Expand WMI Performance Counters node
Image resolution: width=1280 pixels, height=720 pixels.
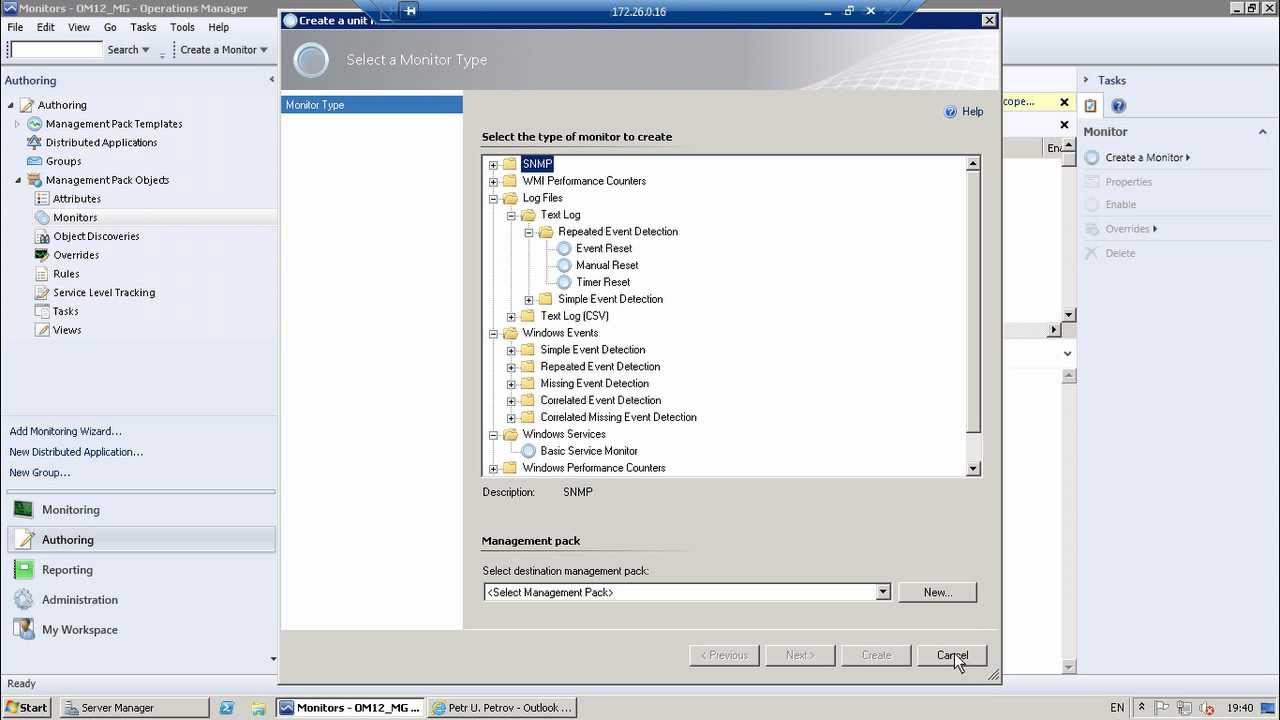(x=493, y=181)
